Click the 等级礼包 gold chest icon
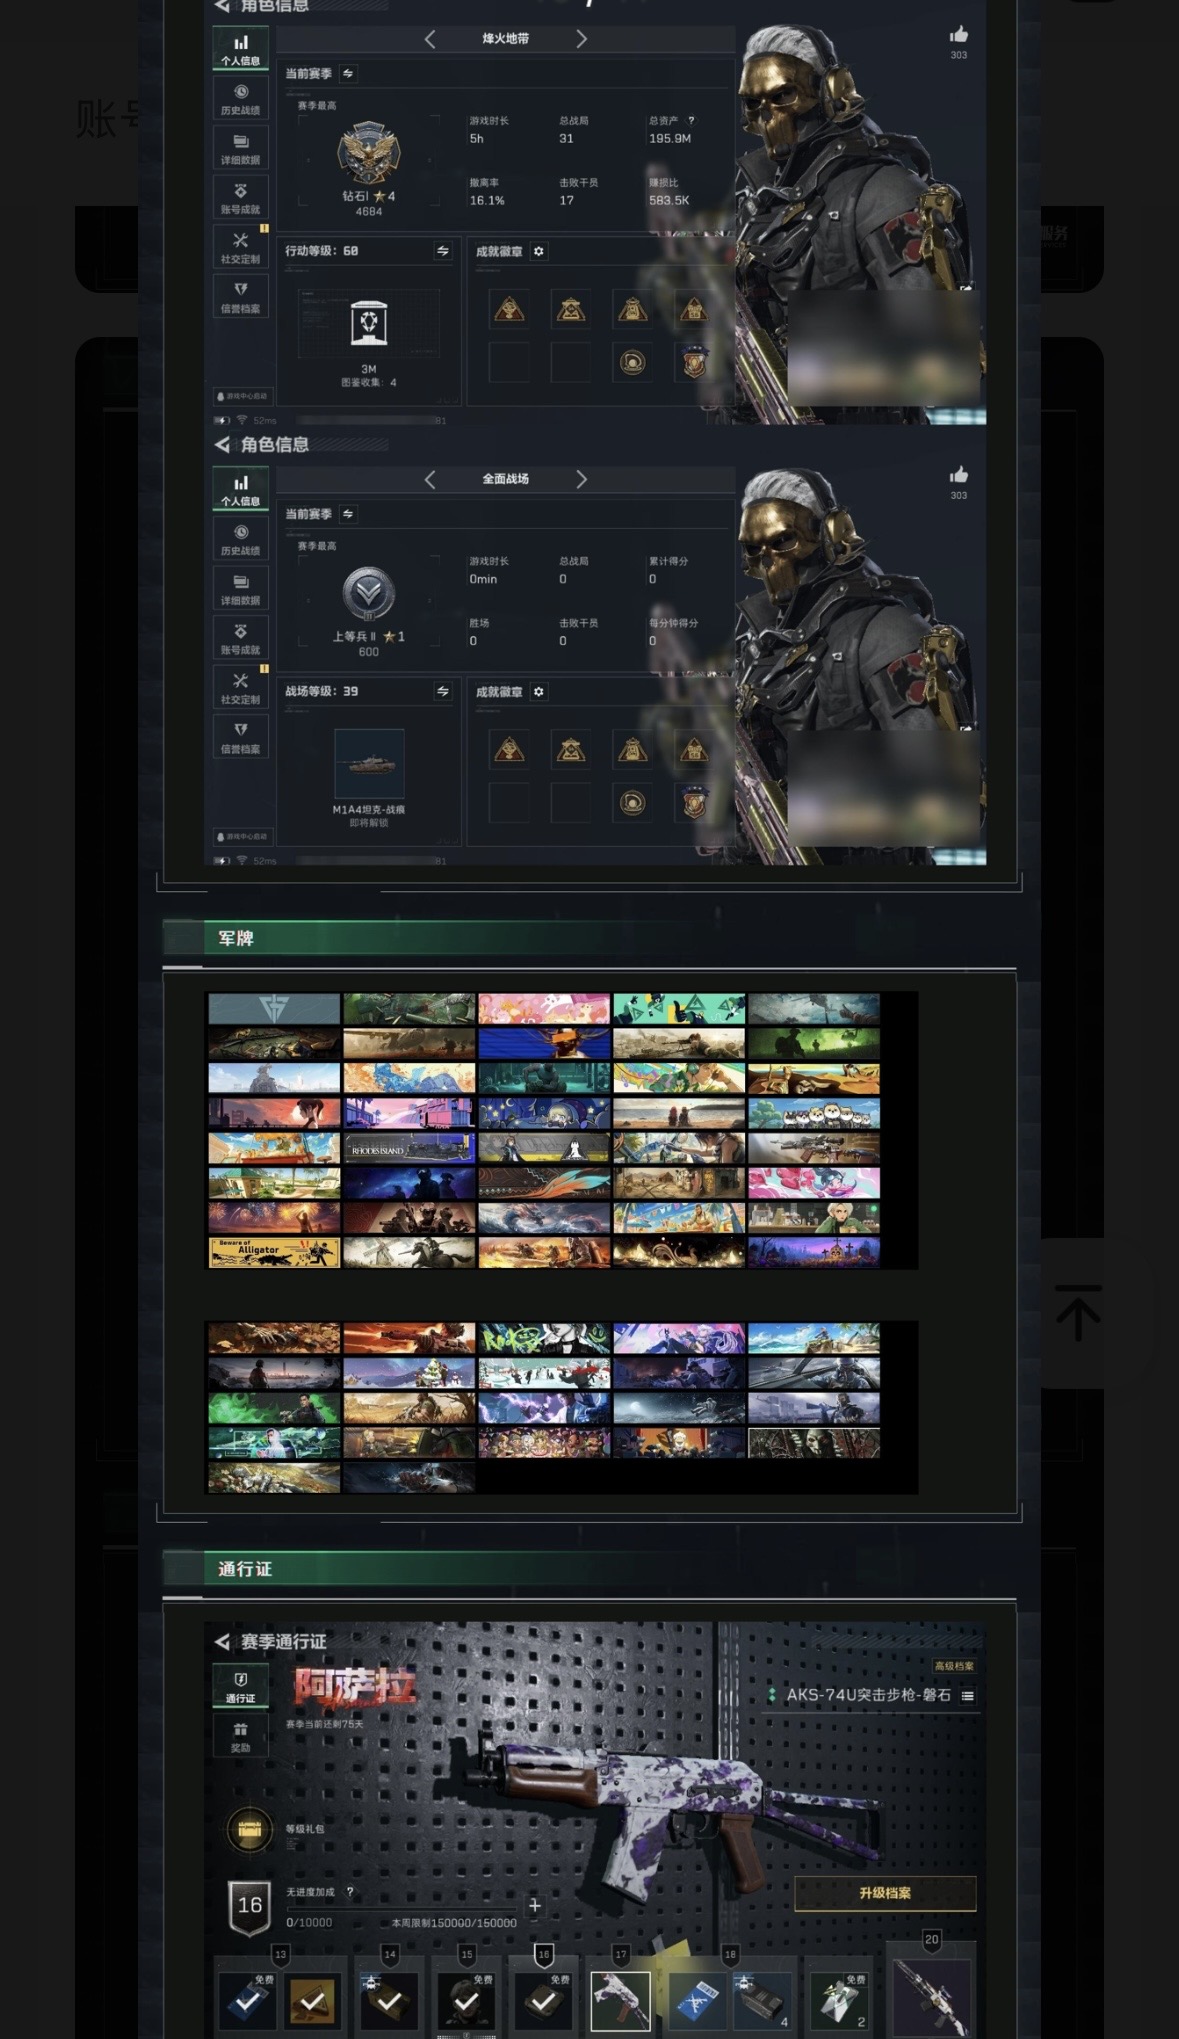 tap(249, 1831)
